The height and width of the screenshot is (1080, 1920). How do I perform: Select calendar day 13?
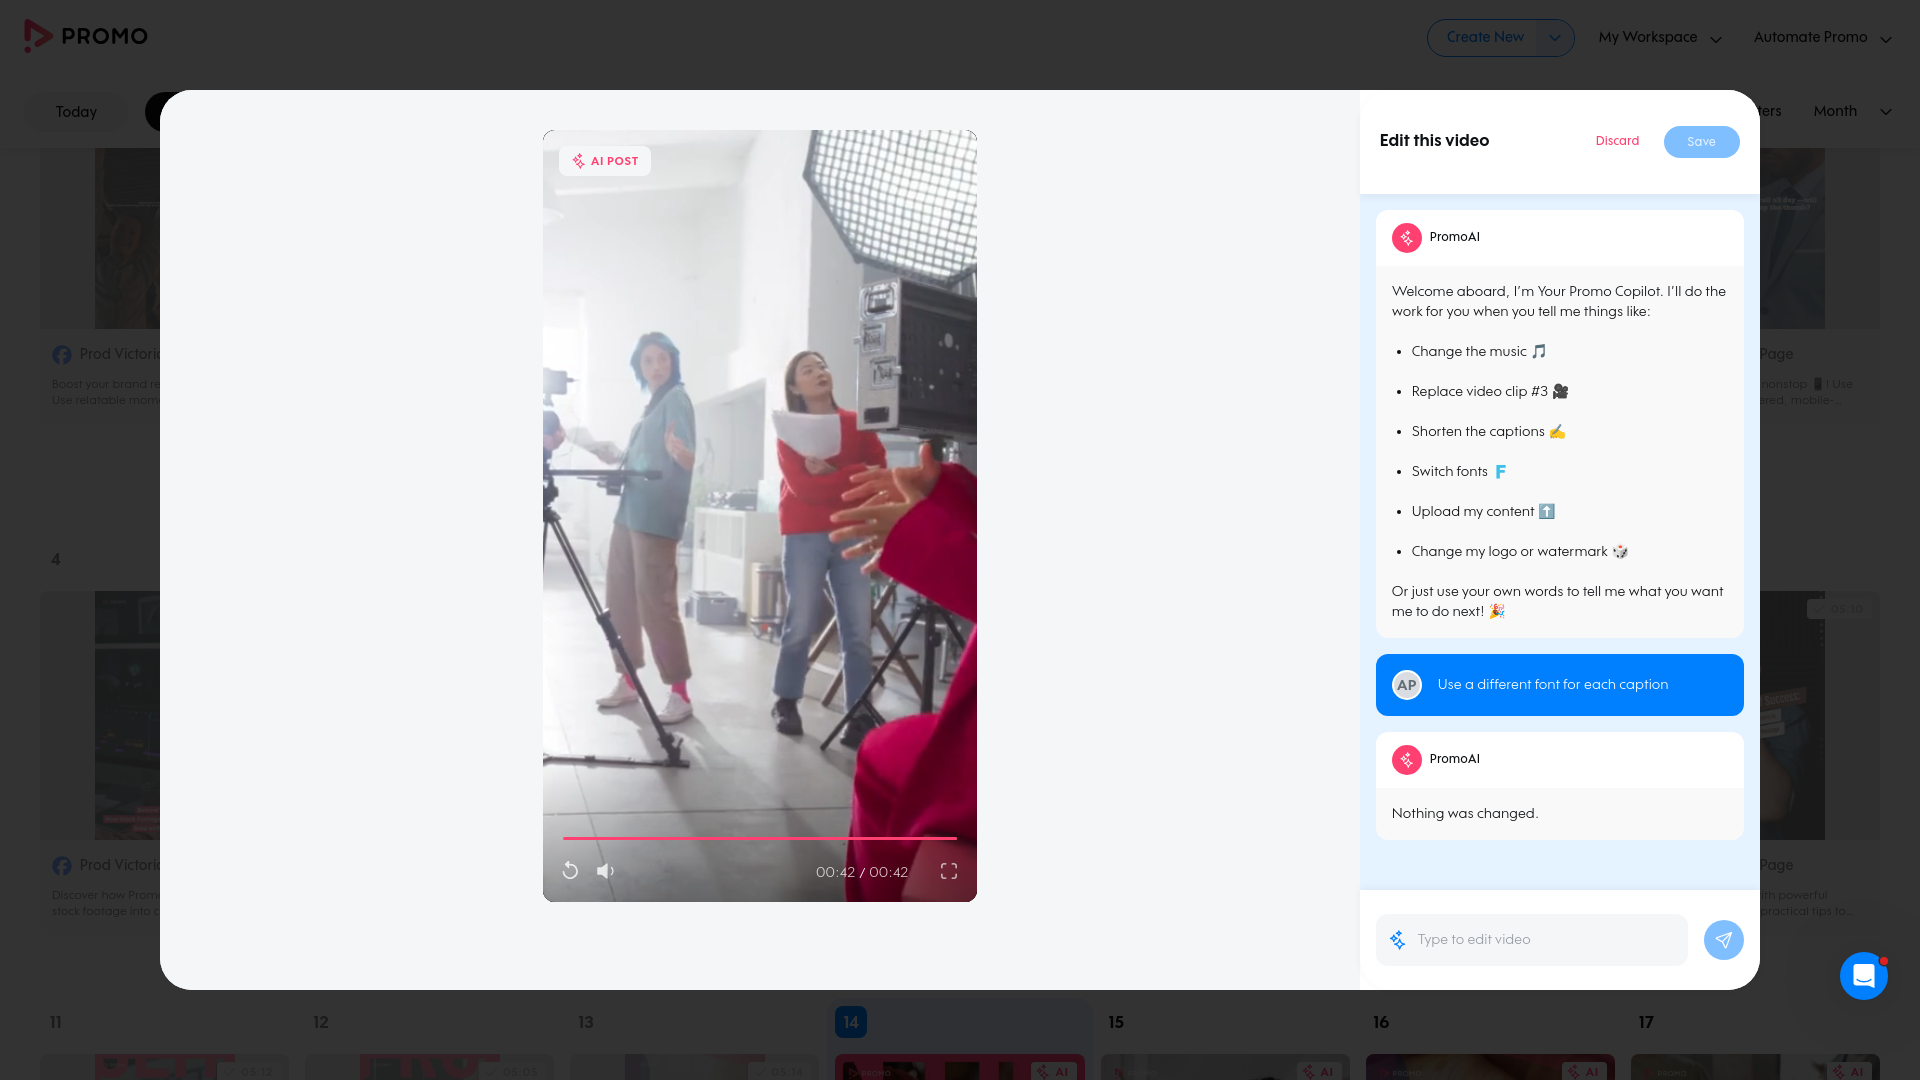click(586, 1022)
